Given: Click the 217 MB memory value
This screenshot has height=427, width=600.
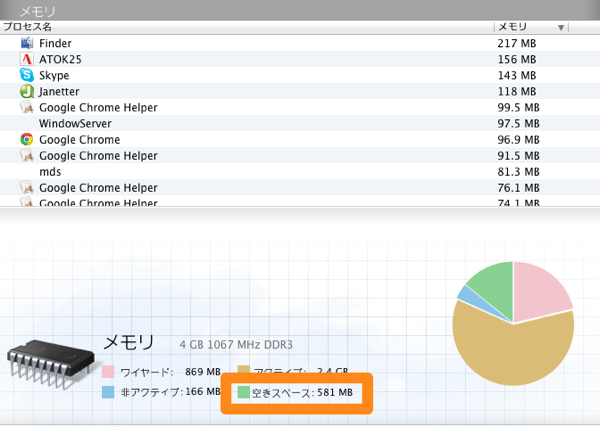Looking at the screenshot, I should (517, 43).
